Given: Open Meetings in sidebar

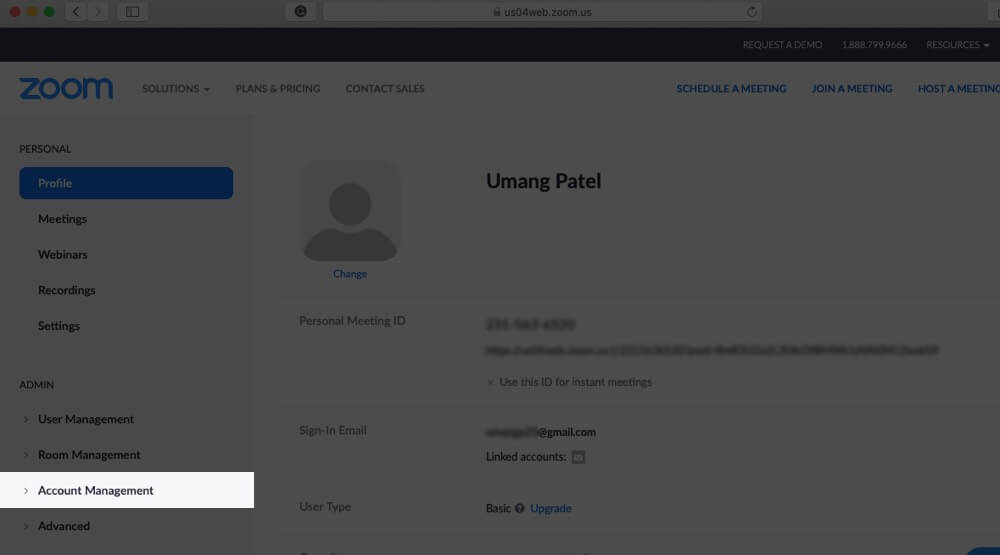Looking at the screenshot, I should (x=62, y=219).
